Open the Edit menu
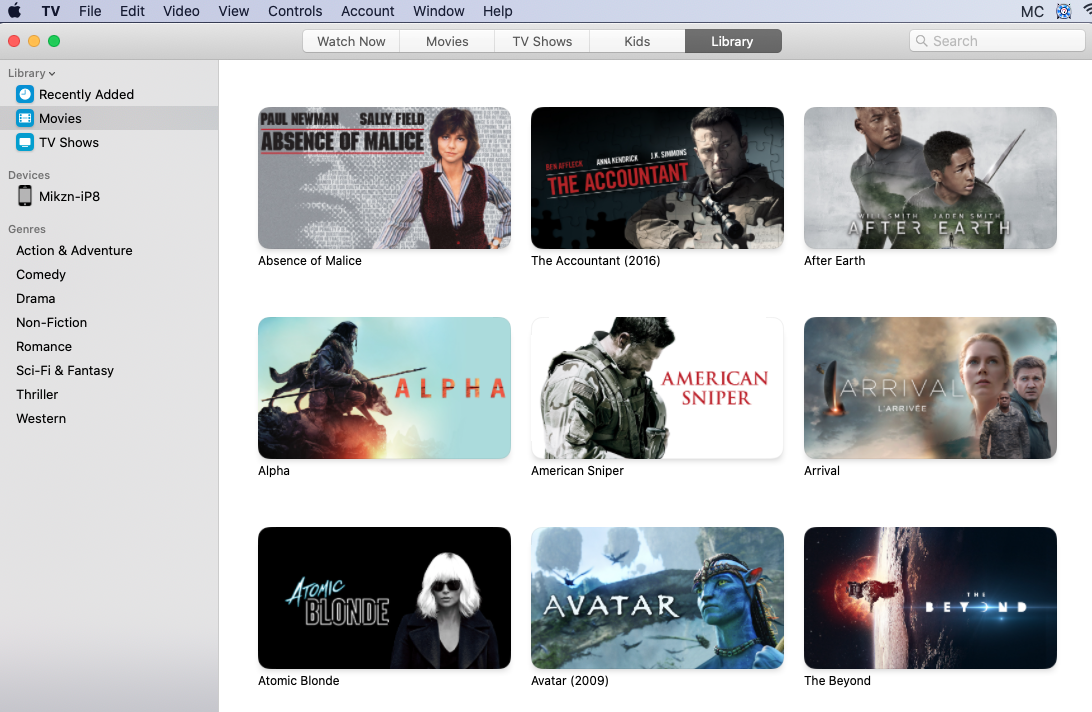Viewport: 1092px width, 712px height. pyautogui.click(x=132, y=11)
